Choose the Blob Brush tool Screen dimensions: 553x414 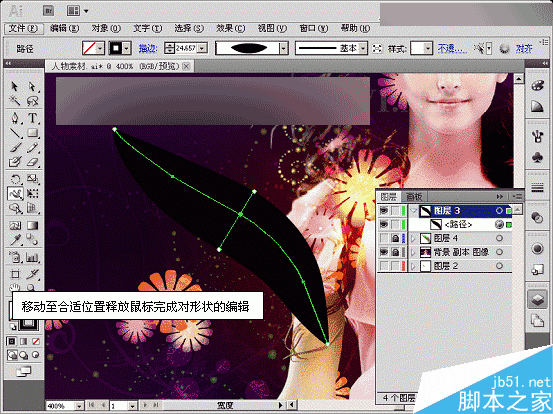15,162
